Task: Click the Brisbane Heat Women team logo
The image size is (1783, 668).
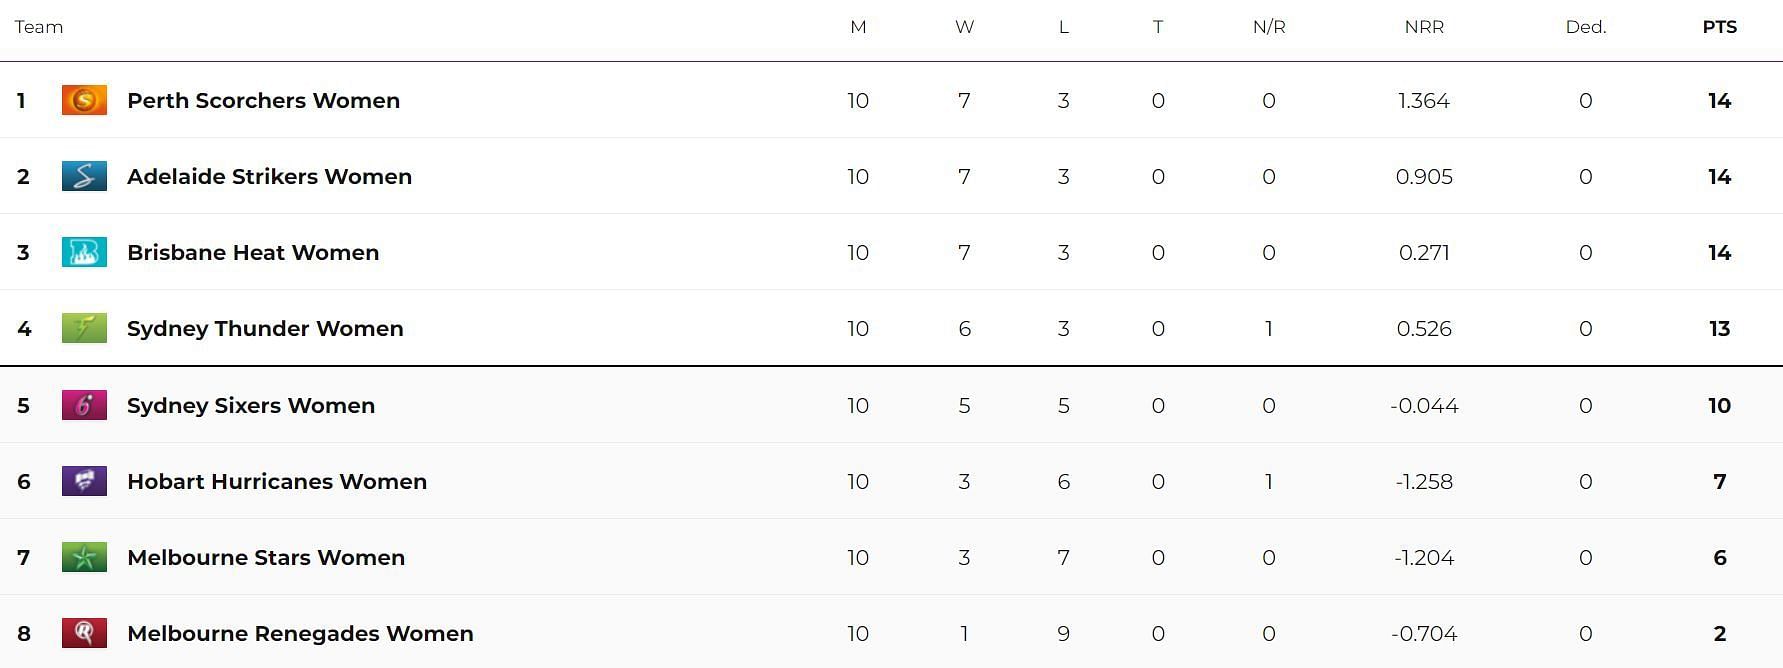Action: pyautogui.click(x=84, y=252)
